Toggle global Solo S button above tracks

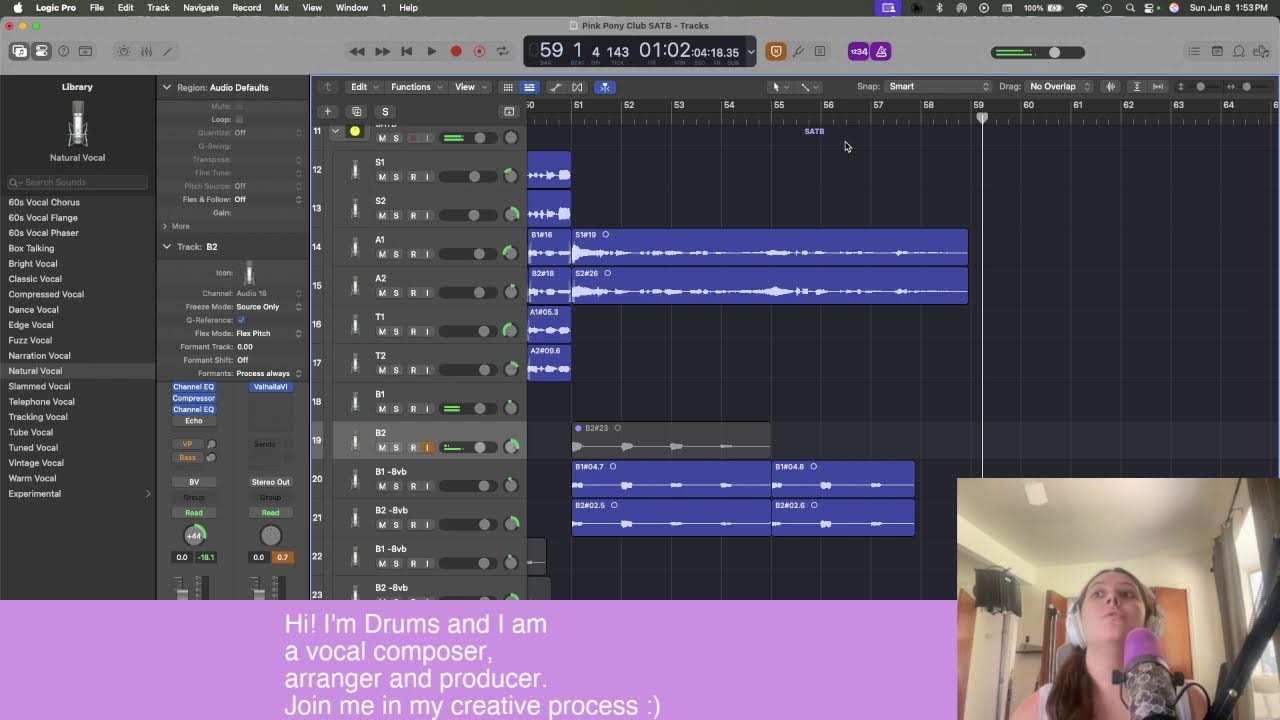(385, 111)
